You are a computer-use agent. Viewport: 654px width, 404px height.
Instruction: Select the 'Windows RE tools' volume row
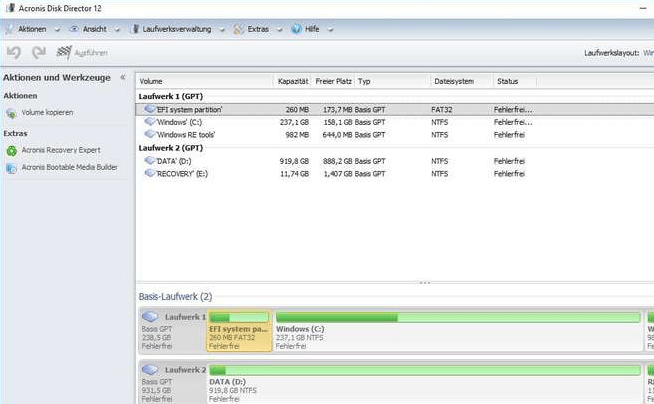[395, 135]
